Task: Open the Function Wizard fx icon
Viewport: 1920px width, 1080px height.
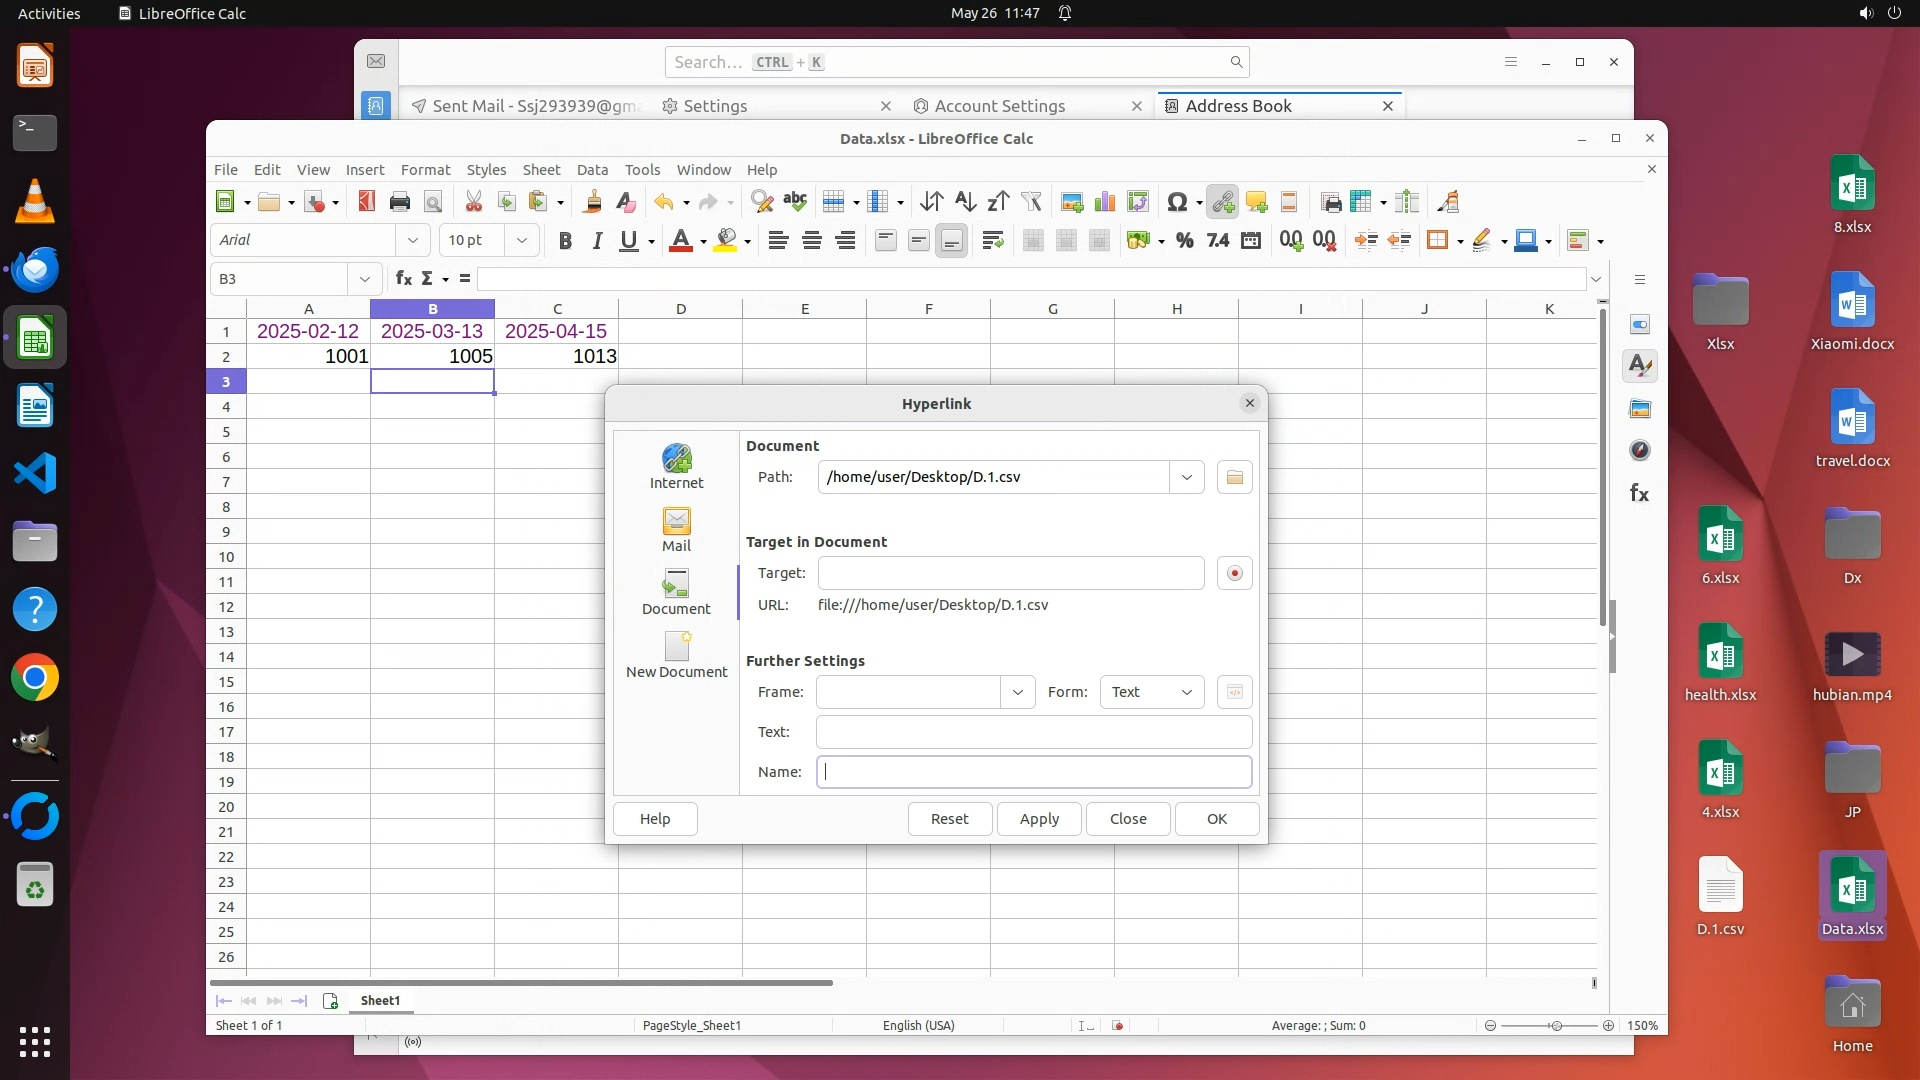Action: pos(403,278)
